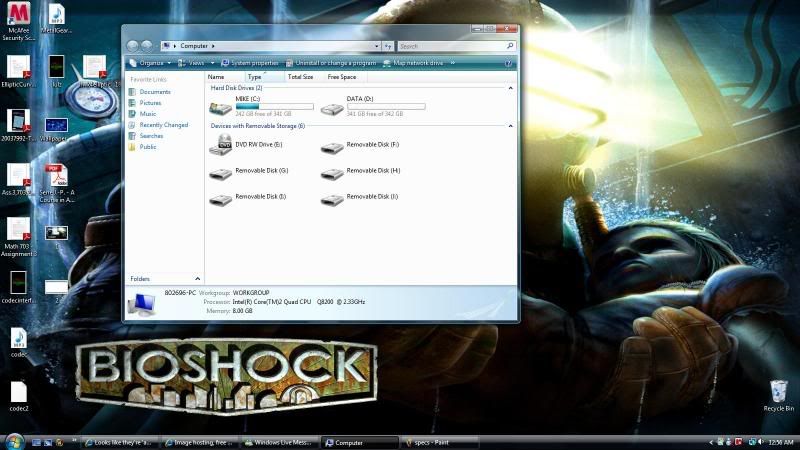Screen dimensions: 800x450
Task: Open the DATA (D:) drive
Action: pos(373,106)
